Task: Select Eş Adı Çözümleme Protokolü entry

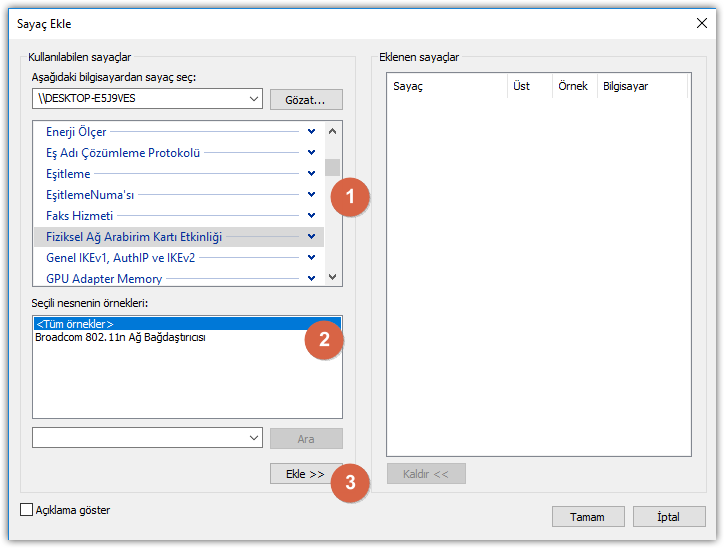Action: [x=123, y=153]
